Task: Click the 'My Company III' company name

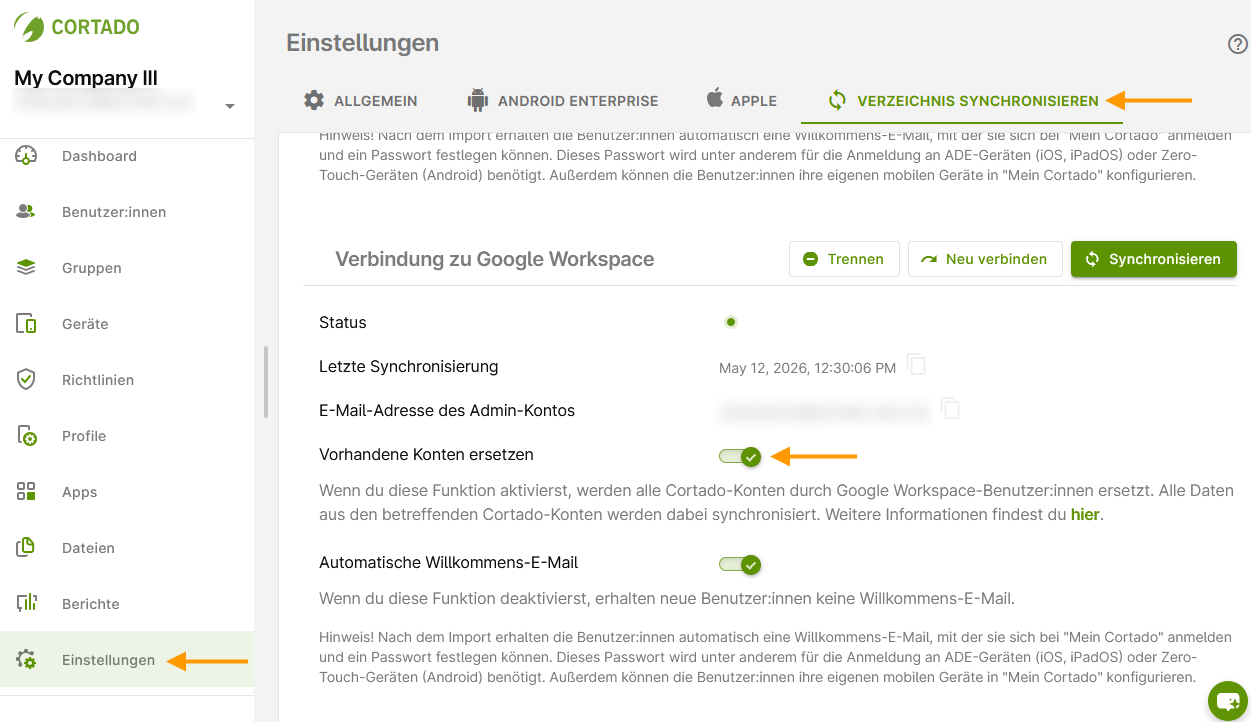Action: [86, 78]
